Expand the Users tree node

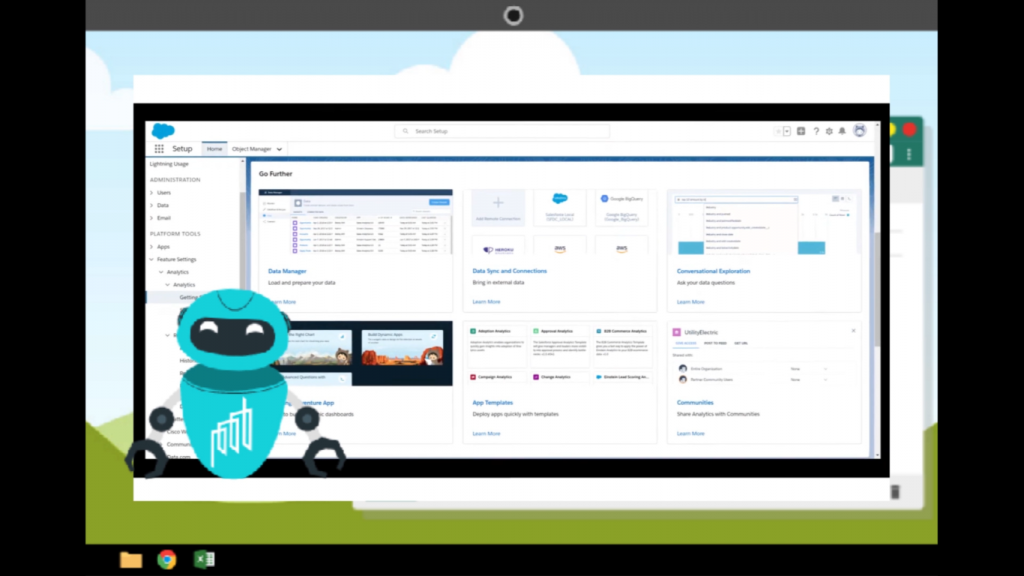pos(152,193)
